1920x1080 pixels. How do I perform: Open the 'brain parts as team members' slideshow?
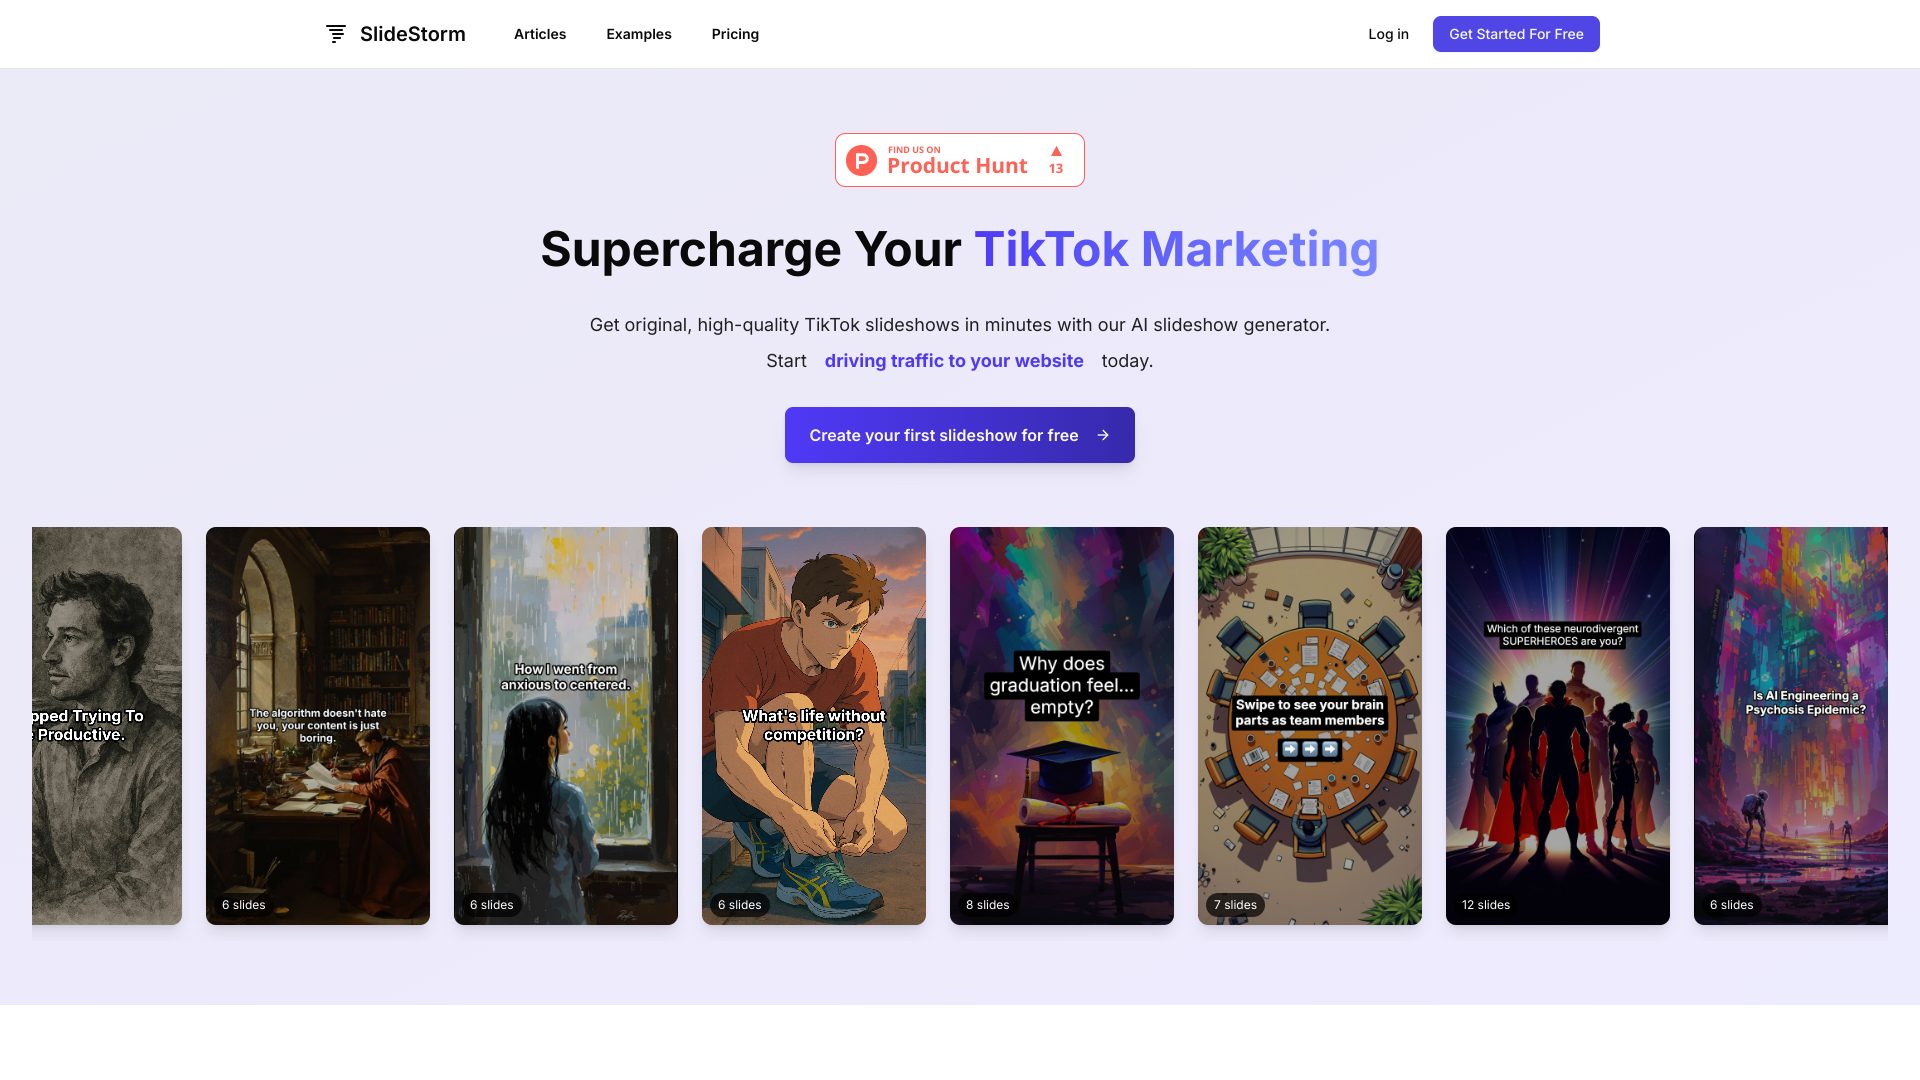click(x=1310, y=726)
